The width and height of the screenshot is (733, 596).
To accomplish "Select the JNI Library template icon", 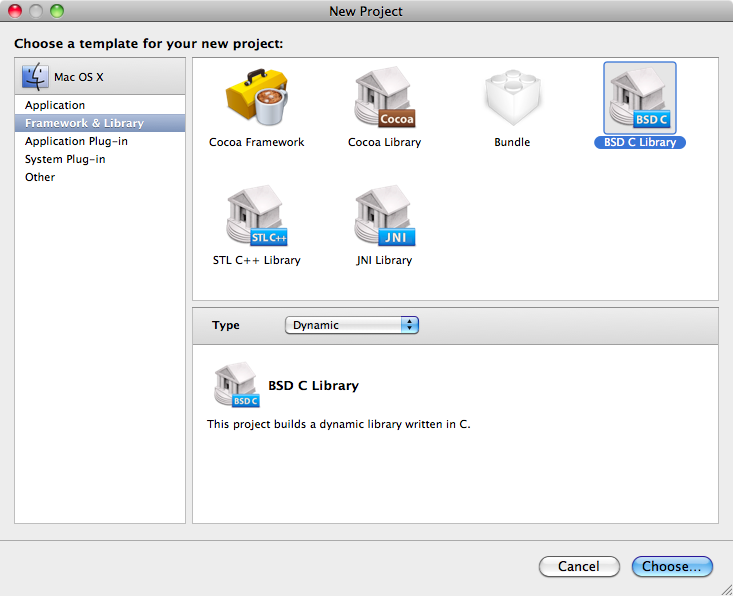I will click(385, 215).
